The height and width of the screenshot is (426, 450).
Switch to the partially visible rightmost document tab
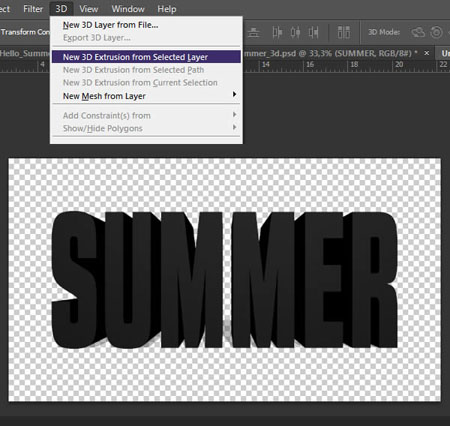(x=444, y=53)
